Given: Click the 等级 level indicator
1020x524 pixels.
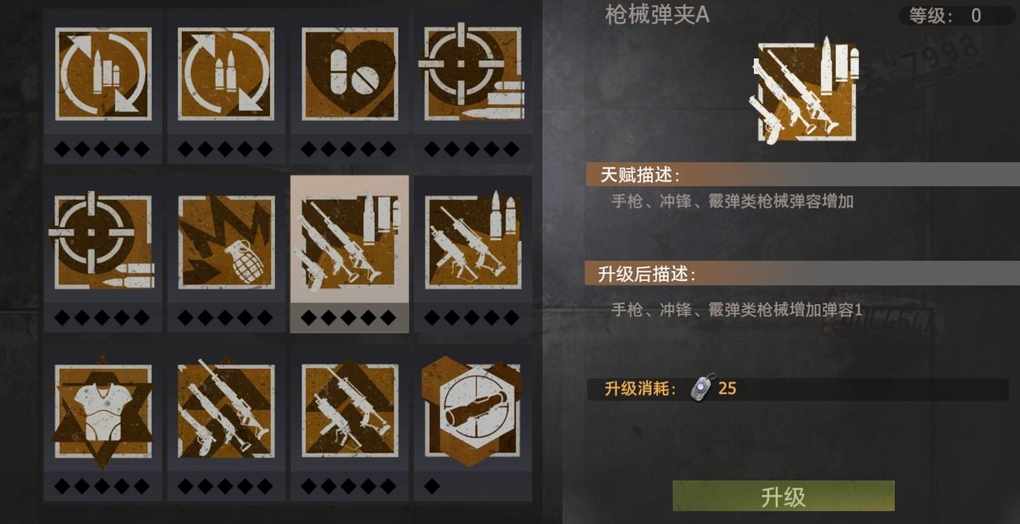Looking at the screenshot, I should pos(953,16).
